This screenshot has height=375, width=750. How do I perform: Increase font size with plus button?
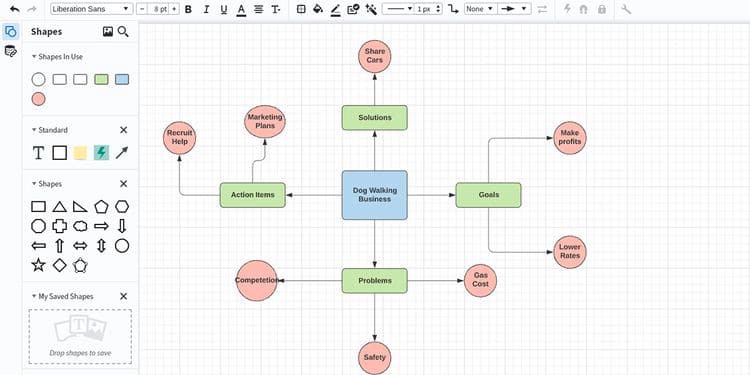coord(174,9)
